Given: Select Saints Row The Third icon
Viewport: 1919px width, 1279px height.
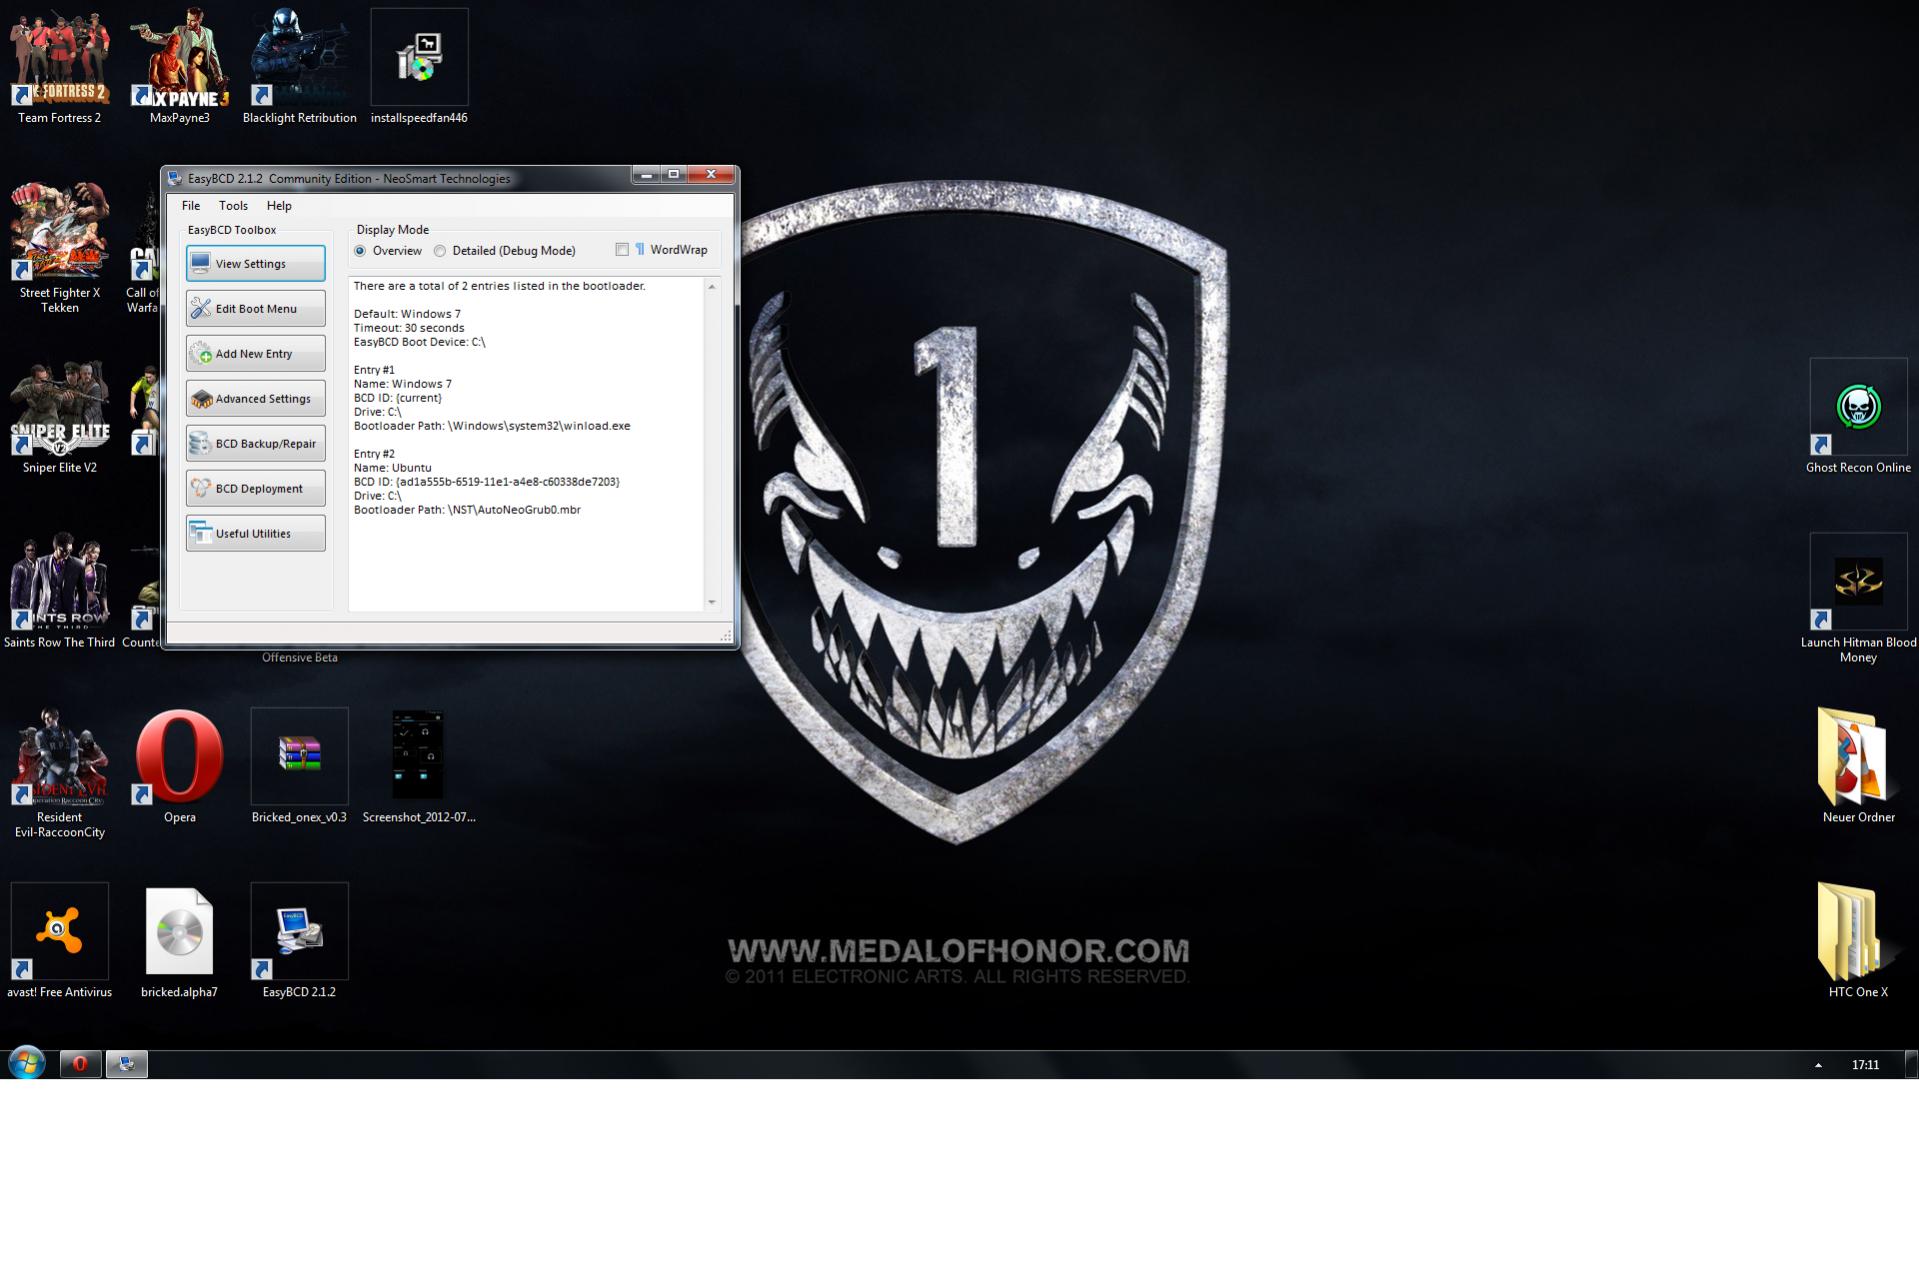Looking at the screenshot, I should tap(60, 592).
